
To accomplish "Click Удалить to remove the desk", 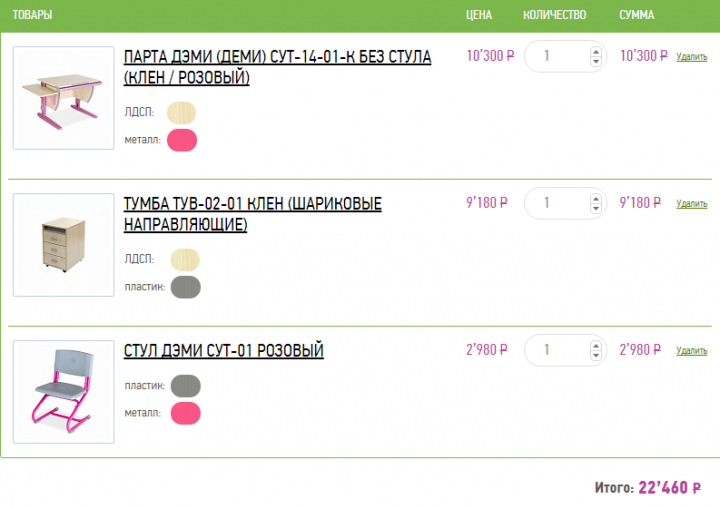I will click(x=691, y=57).
